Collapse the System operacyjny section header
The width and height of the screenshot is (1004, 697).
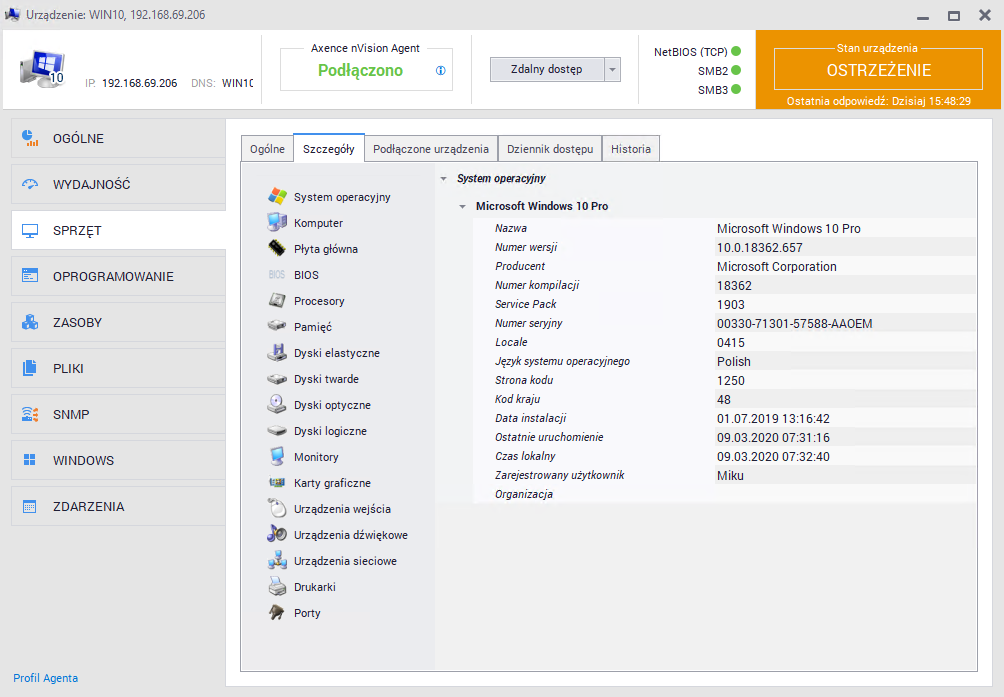coord(443,178)
